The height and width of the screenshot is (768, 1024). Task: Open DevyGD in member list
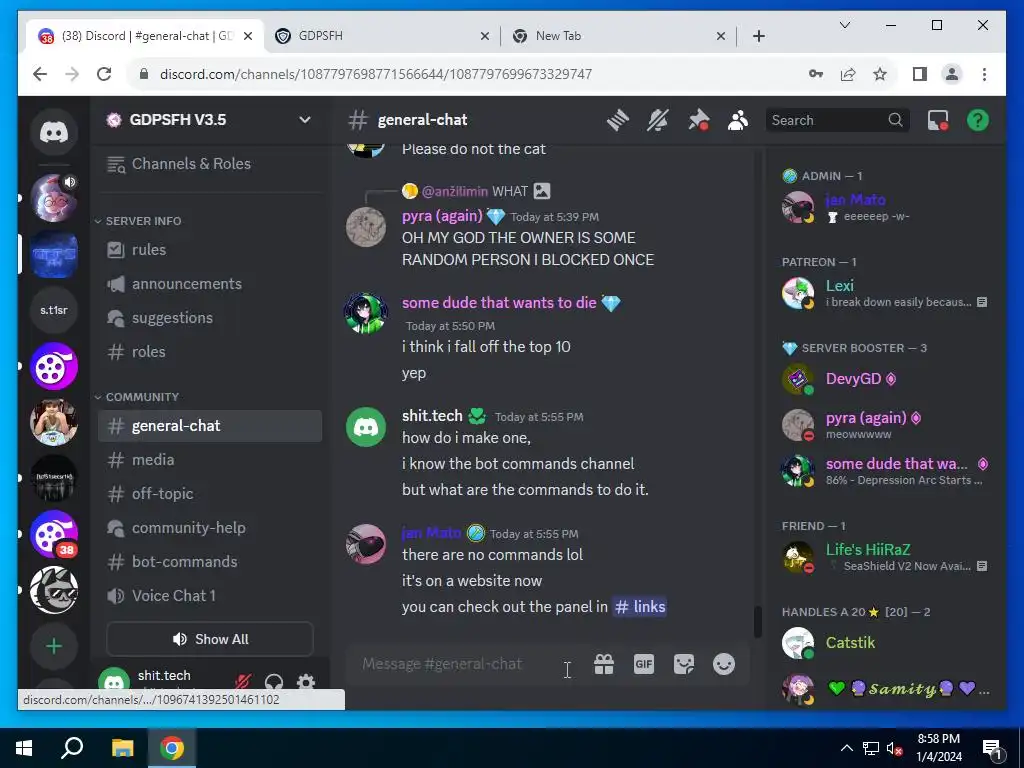click(885, 379)
